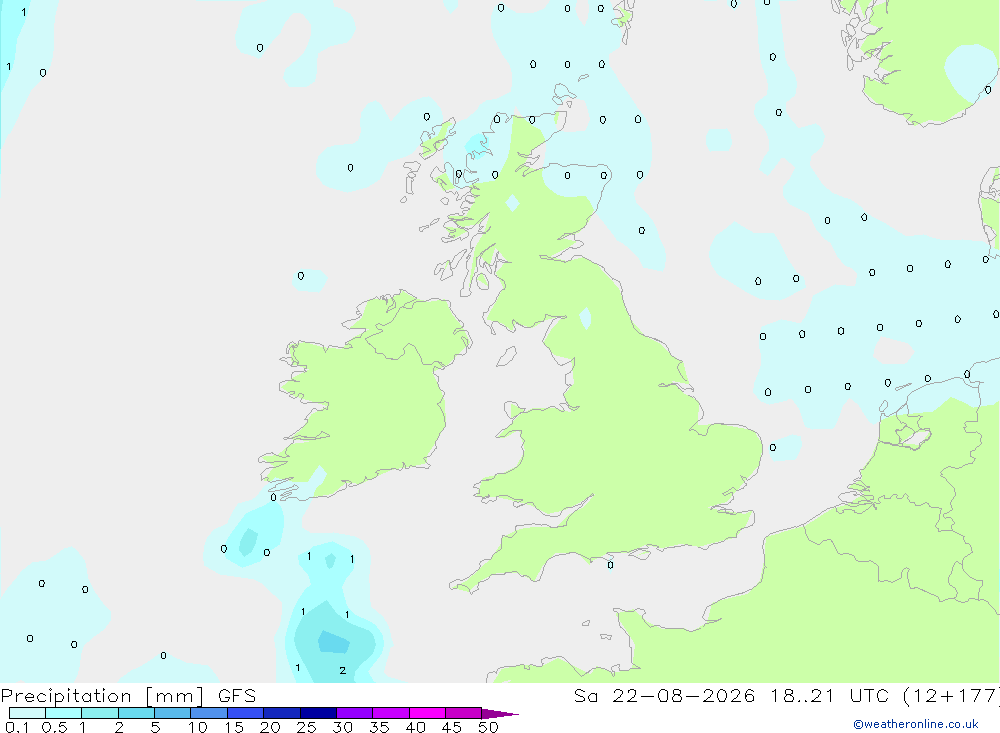Click the '20' legend scale label
The height and width of the screenshot is (733, 1000).
pyautogui.click(x=270, y=727)
